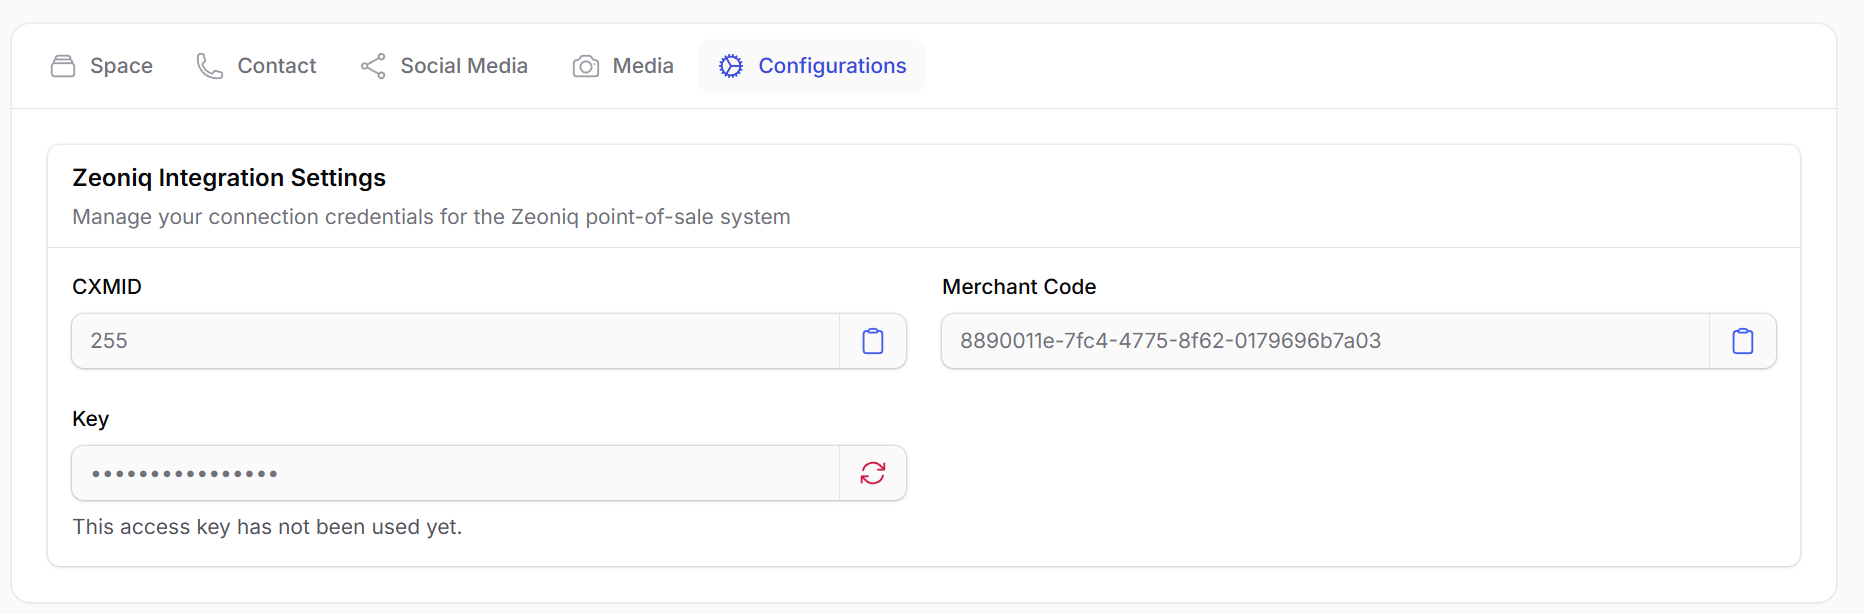This screenshot has height=614, width=1864.
Task: Select the Media tab
Action: tap(623, 66)
